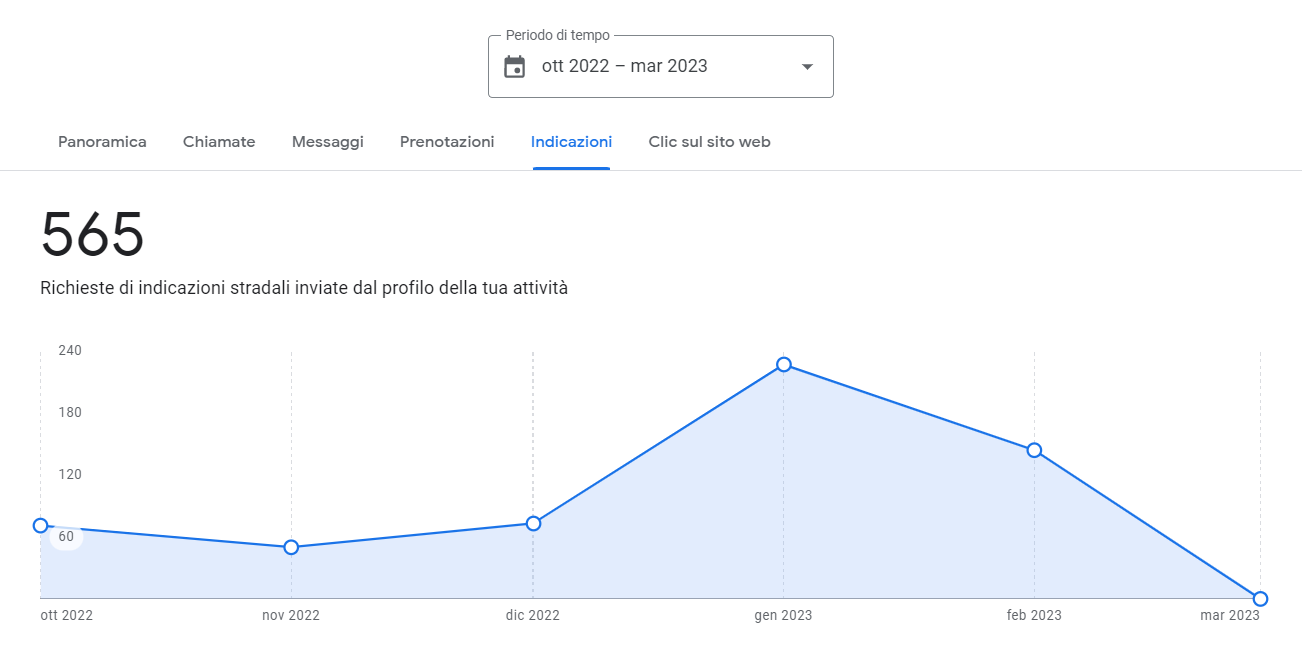
Task: Click the 'nov 2022' x-axis label
Action: point(291,615)
